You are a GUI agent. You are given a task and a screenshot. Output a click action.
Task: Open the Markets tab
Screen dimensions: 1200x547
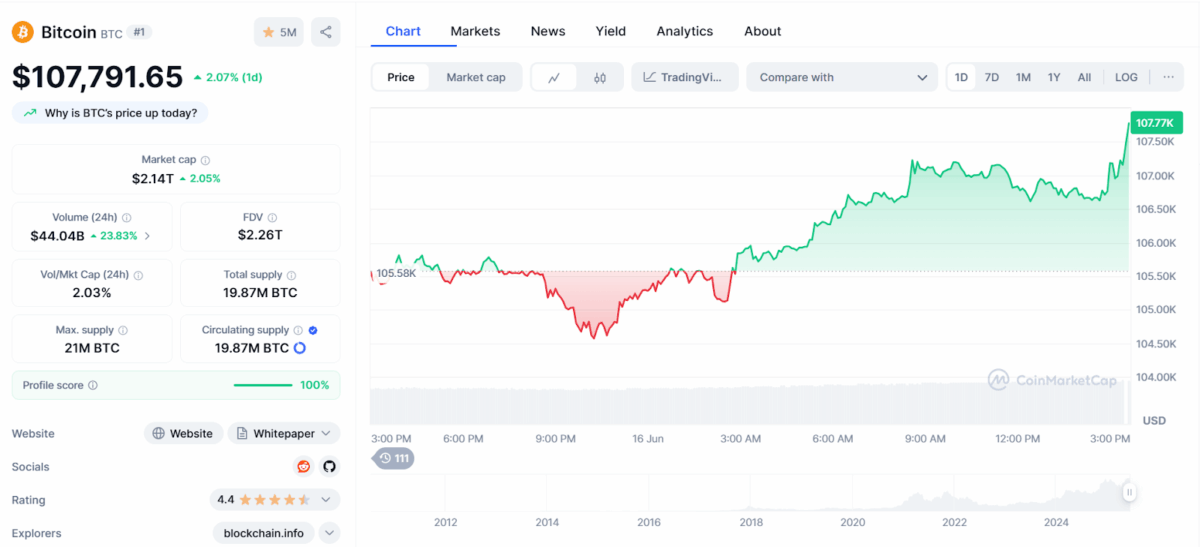(x=475, y=31)
